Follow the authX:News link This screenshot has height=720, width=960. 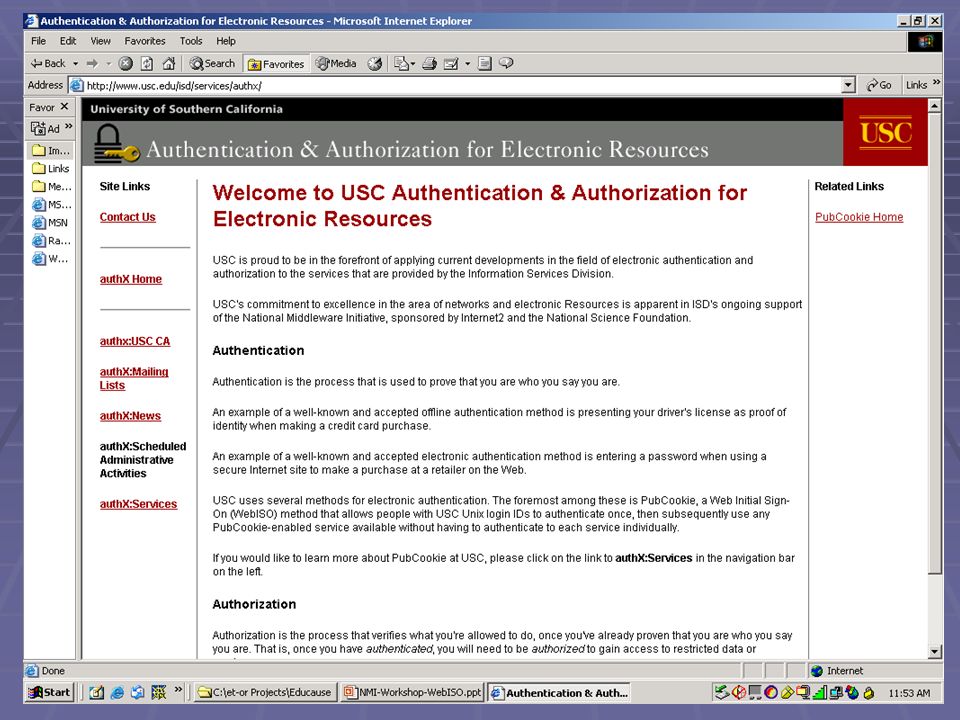coord(130,416)
